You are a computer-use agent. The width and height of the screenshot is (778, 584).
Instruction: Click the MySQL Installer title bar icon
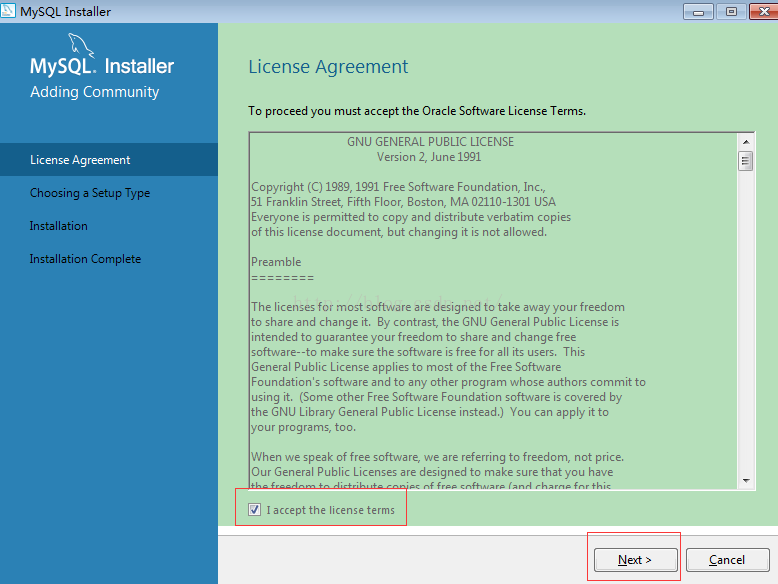[x=9, y=12]
